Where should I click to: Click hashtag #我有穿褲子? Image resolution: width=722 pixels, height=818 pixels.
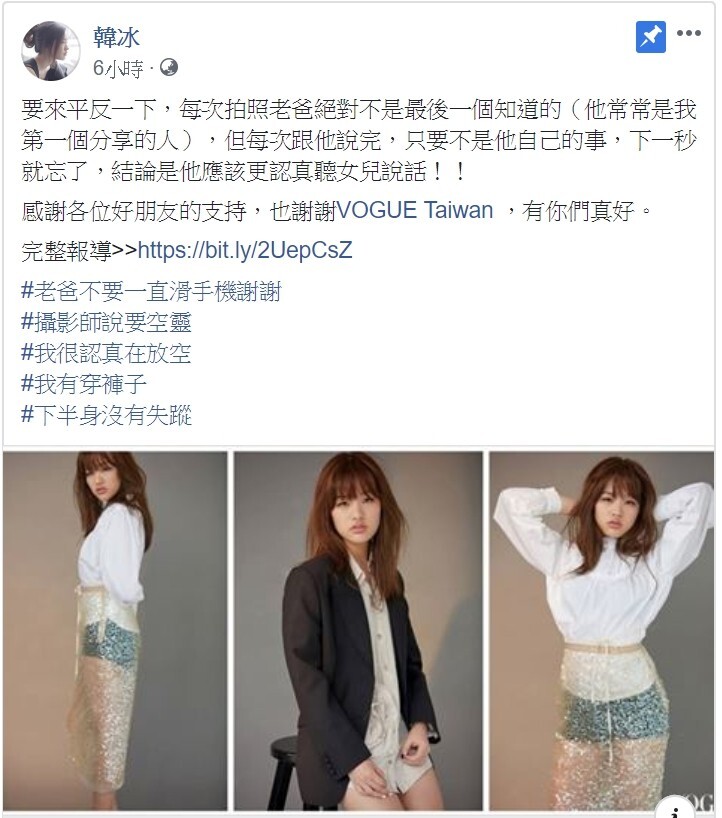(x=83, y=384)
